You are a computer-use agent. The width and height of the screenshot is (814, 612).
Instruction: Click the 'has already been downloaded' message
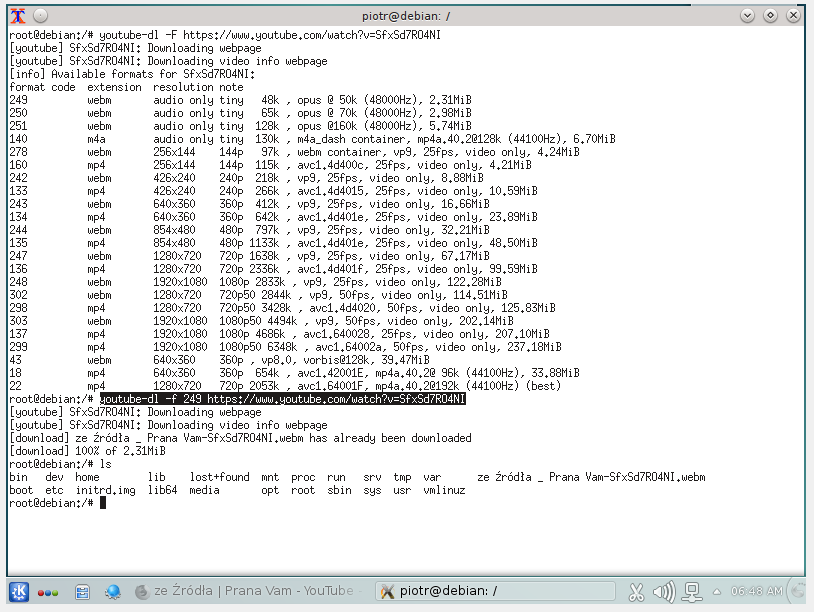tap(240, 438)
